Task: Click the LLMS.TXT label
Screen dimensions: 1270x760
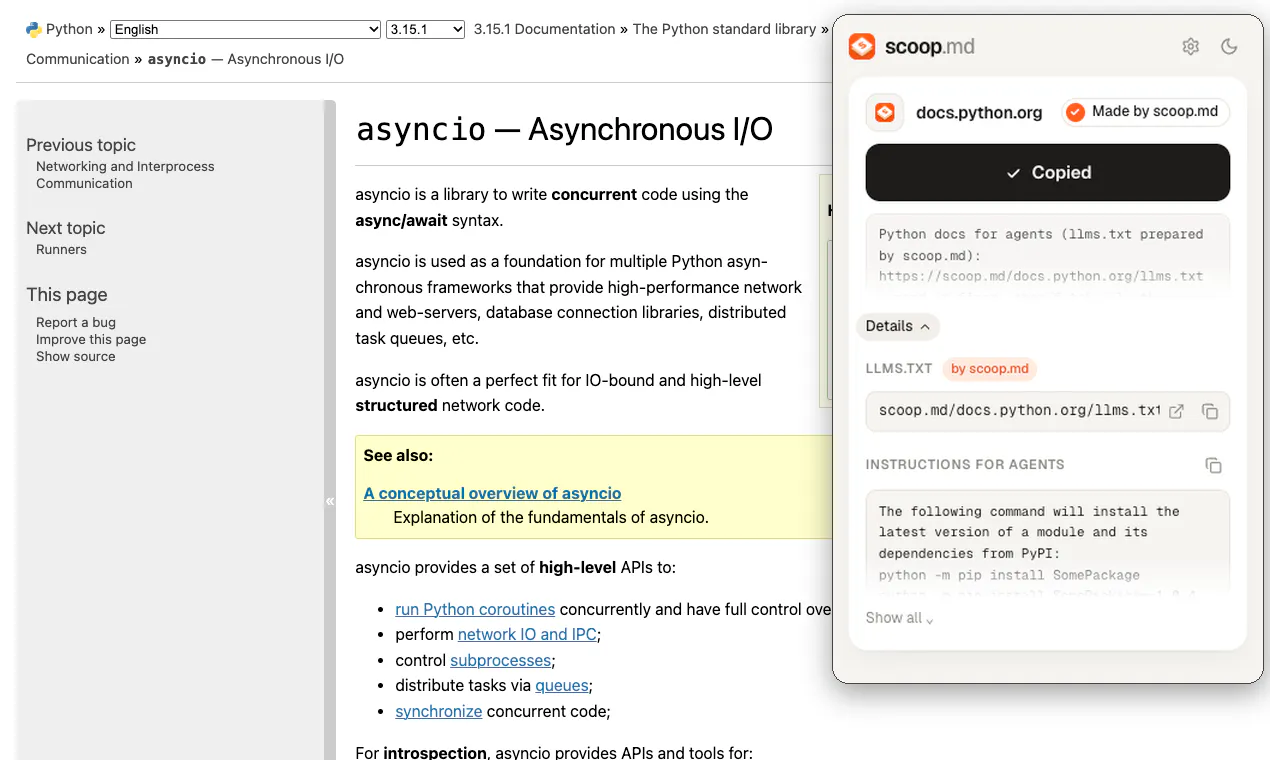Action: 899,368
